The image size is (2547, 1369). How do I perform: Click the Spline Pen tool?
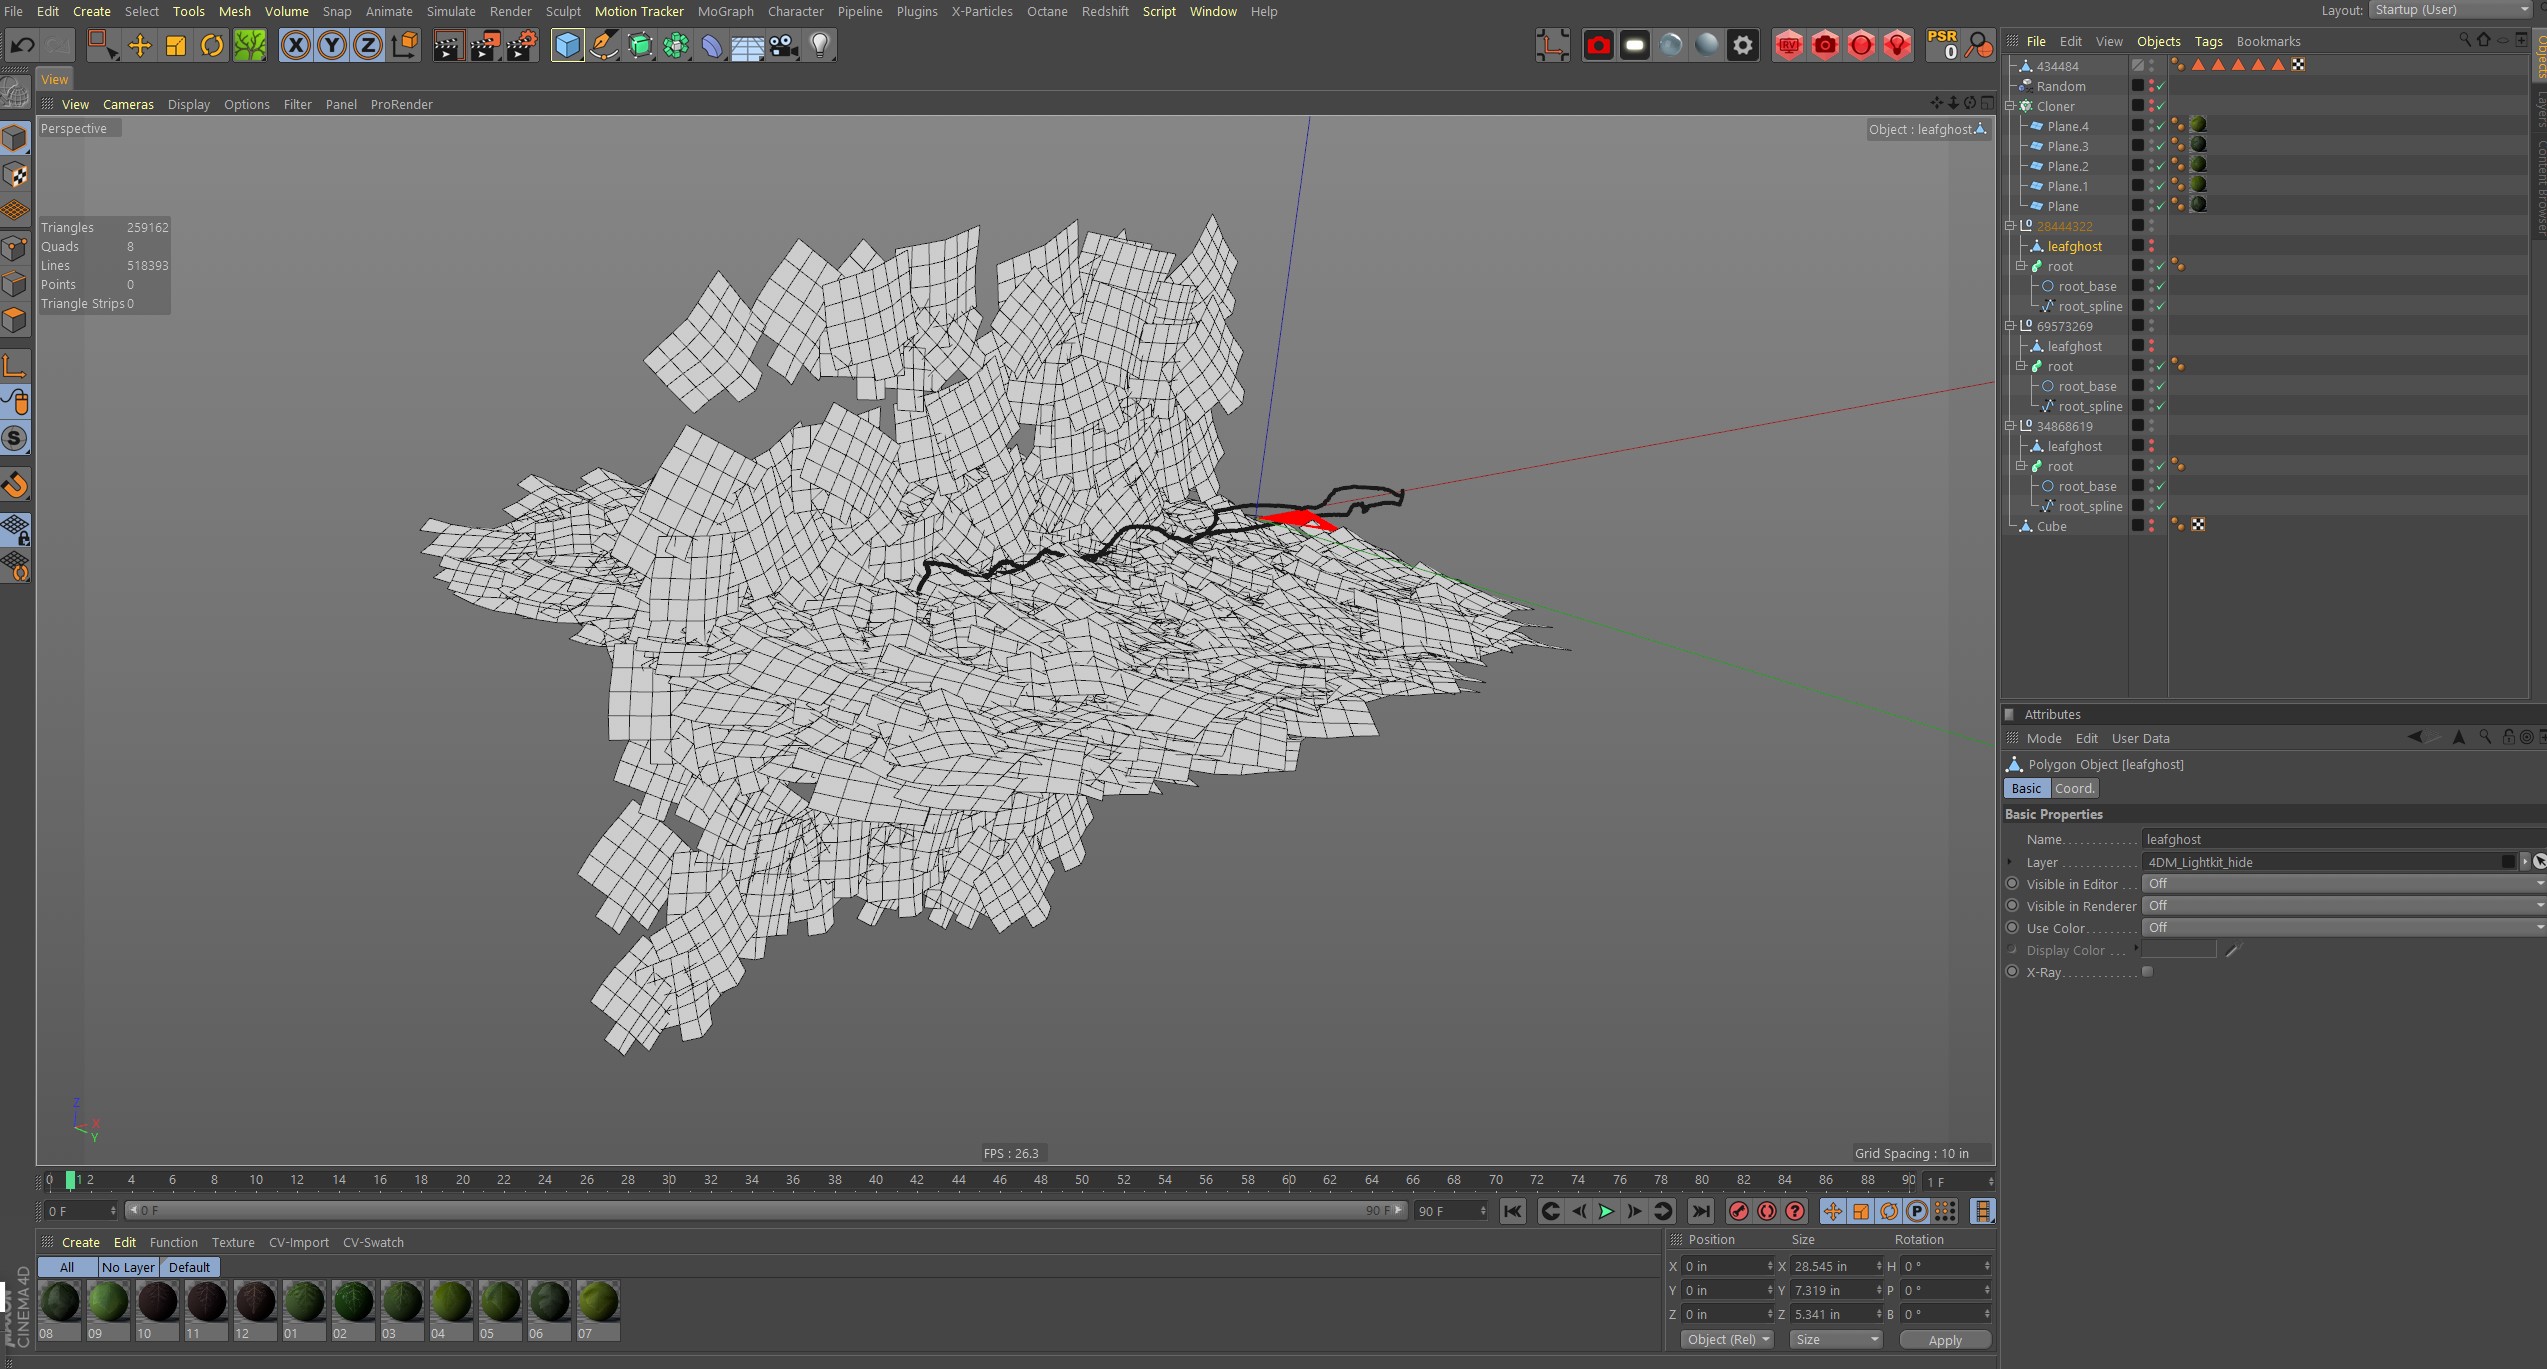click(604, 45)
